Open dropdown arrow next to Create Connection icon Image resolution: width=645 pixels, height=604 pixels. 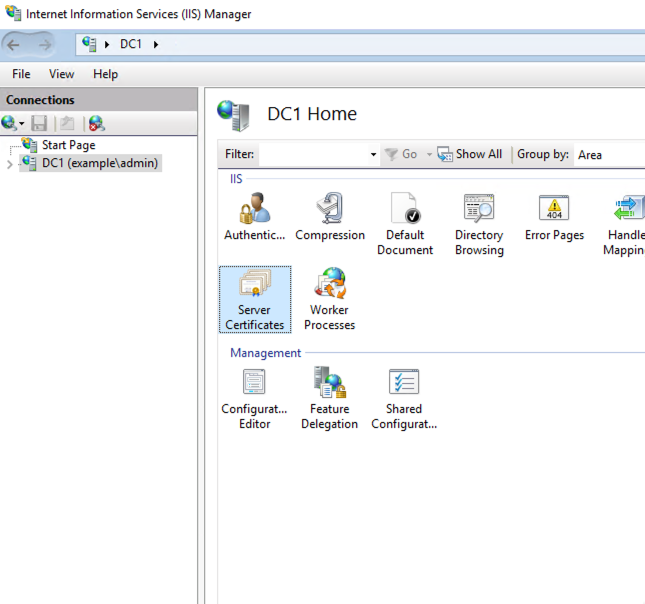pos(22,123)
